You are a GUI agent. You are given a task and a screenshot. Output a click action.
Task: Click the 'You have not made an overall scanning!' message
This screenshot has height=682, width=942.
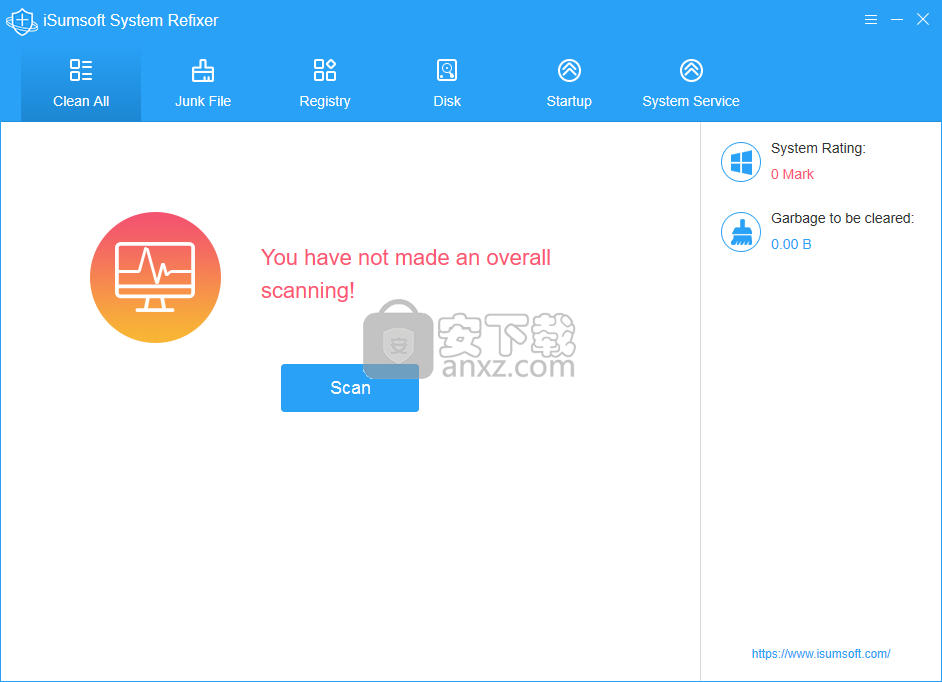coord(406,274)
